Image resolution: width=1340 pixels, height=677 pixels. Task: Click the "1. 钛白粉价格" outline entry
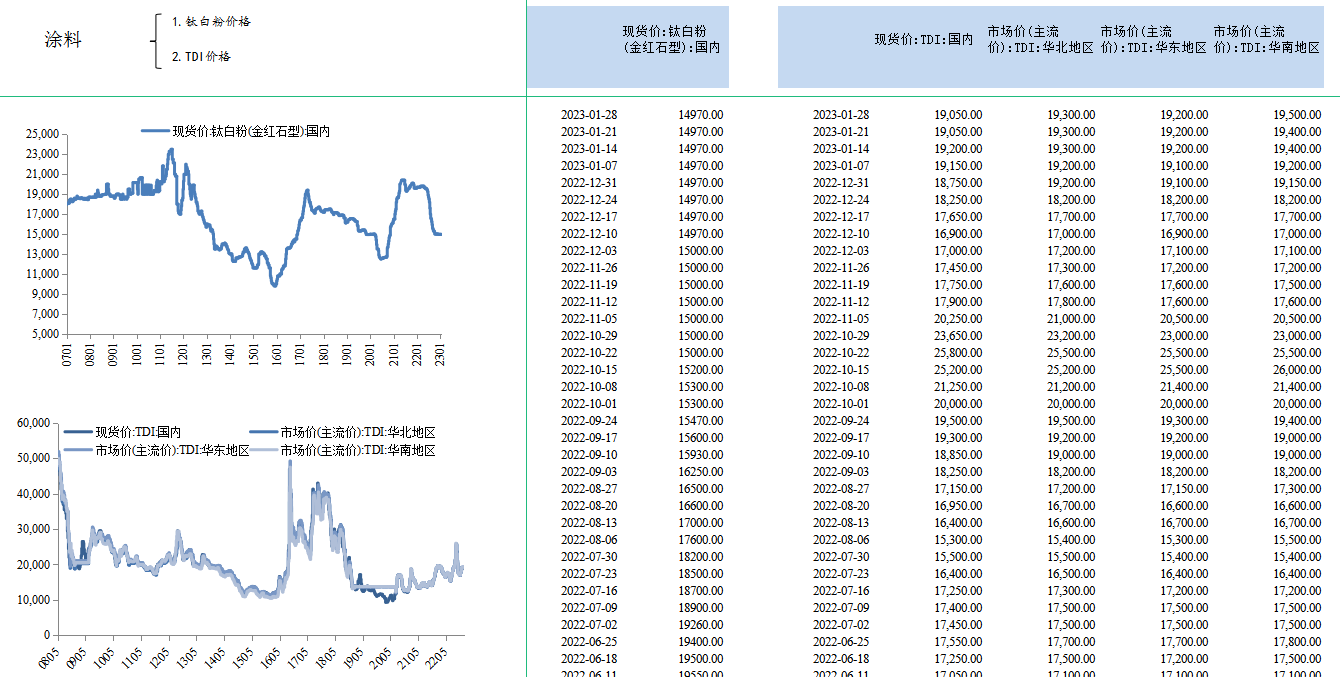point(210,19)
